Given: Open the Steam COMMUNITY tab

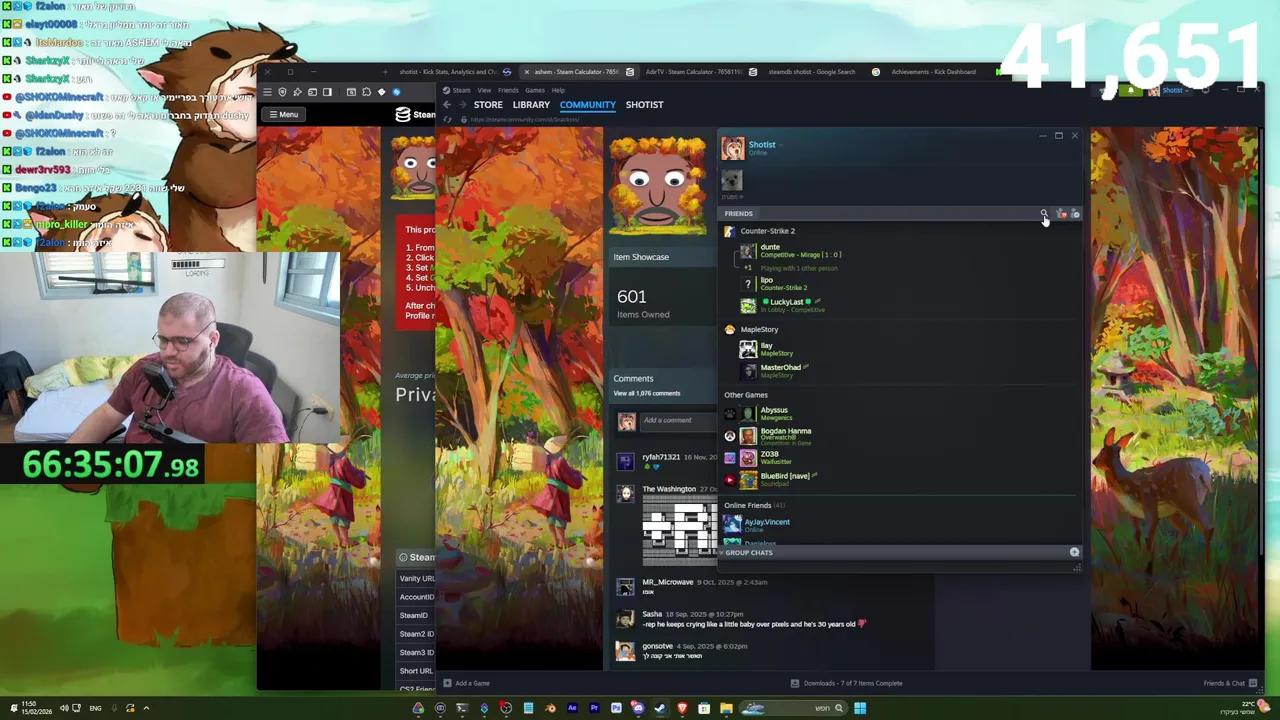Looking at the screenshot, I should pyautogui.click(x=587, y=104).
